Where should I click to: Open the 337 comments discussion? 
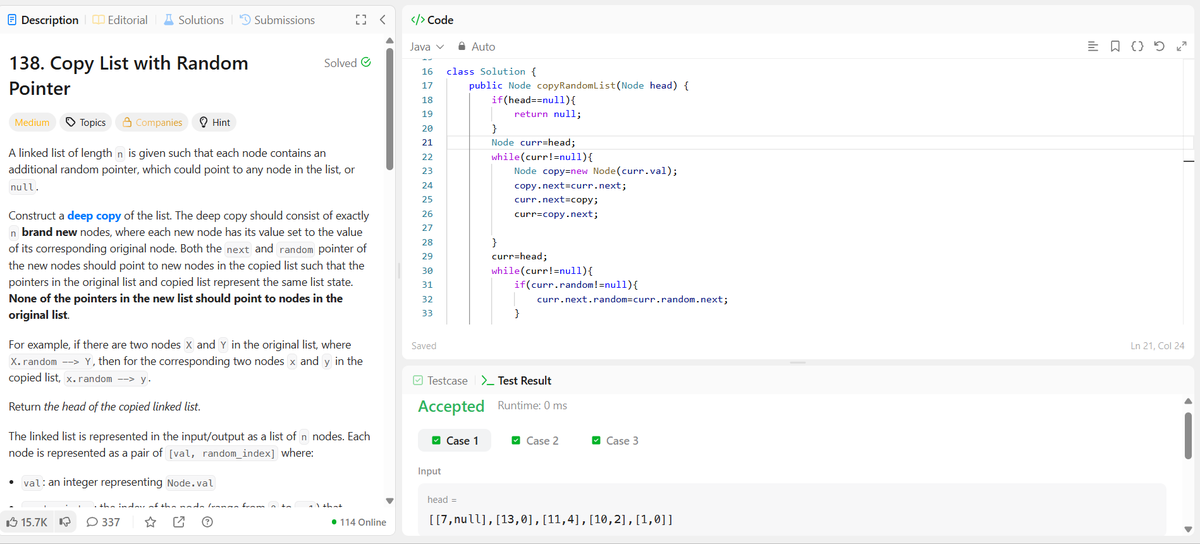click(x=104, y=522)
